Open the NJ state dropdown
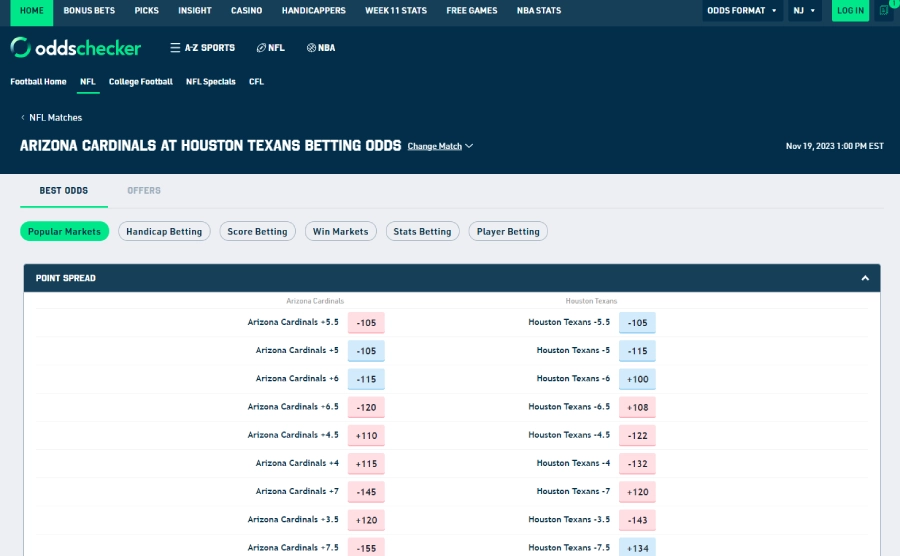The height and width of the screenshot is (556, 900). (805, 10)
